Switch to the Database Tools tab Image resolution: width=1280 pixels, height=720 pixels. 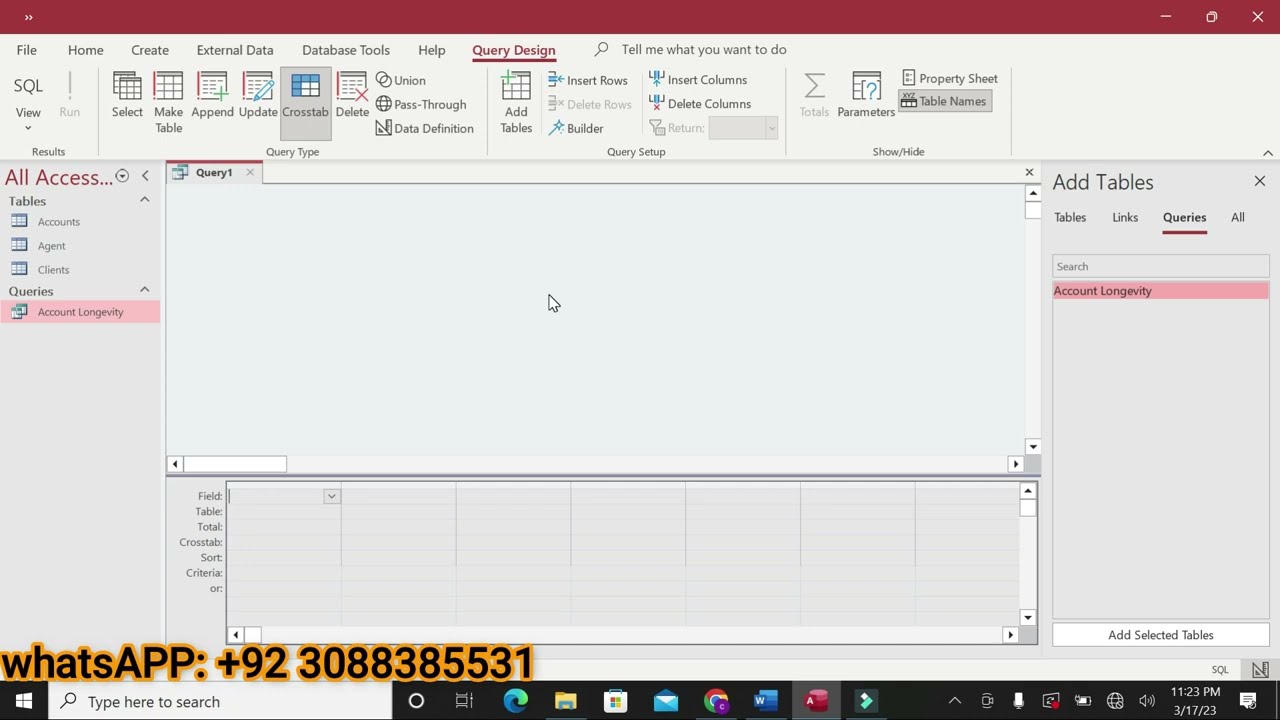[x=346, y=50]
